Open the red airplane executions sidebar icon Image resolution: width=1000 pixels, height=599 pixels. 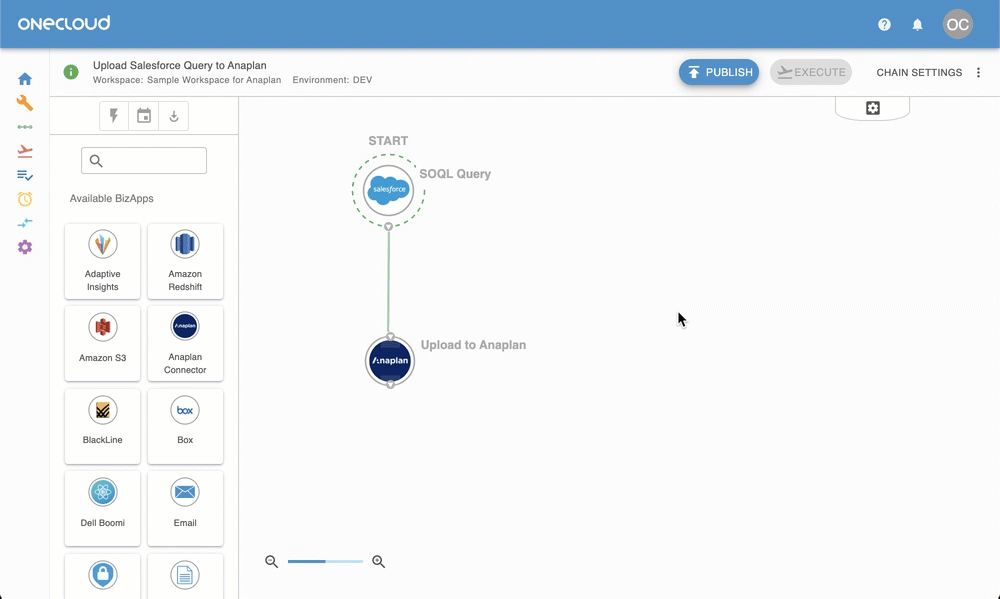(25, 151)
